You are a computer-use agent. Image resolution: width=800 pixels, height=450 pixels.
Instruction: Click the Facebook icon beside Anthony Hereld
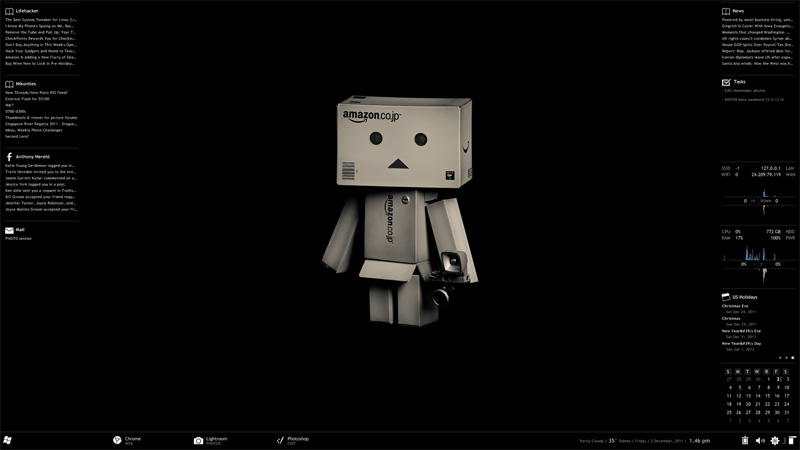[9, 157]
